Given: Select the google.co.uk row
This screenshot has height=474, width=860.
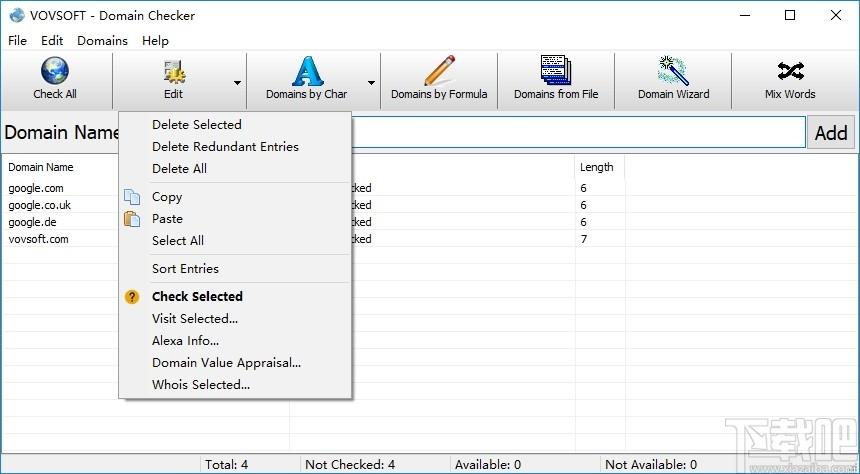Looking at the screenshot, I should [39, 205].
